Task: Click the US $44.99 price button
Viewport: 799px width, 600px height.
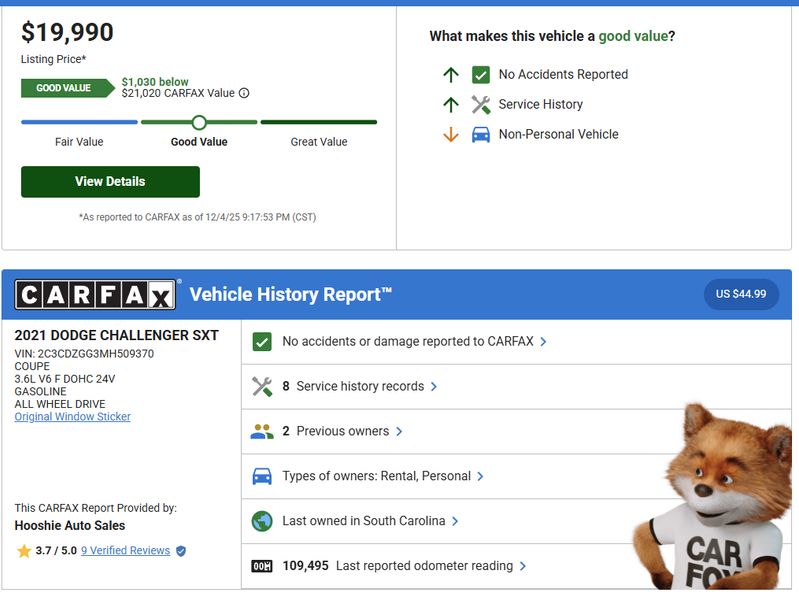Action: tap(741, 294)
